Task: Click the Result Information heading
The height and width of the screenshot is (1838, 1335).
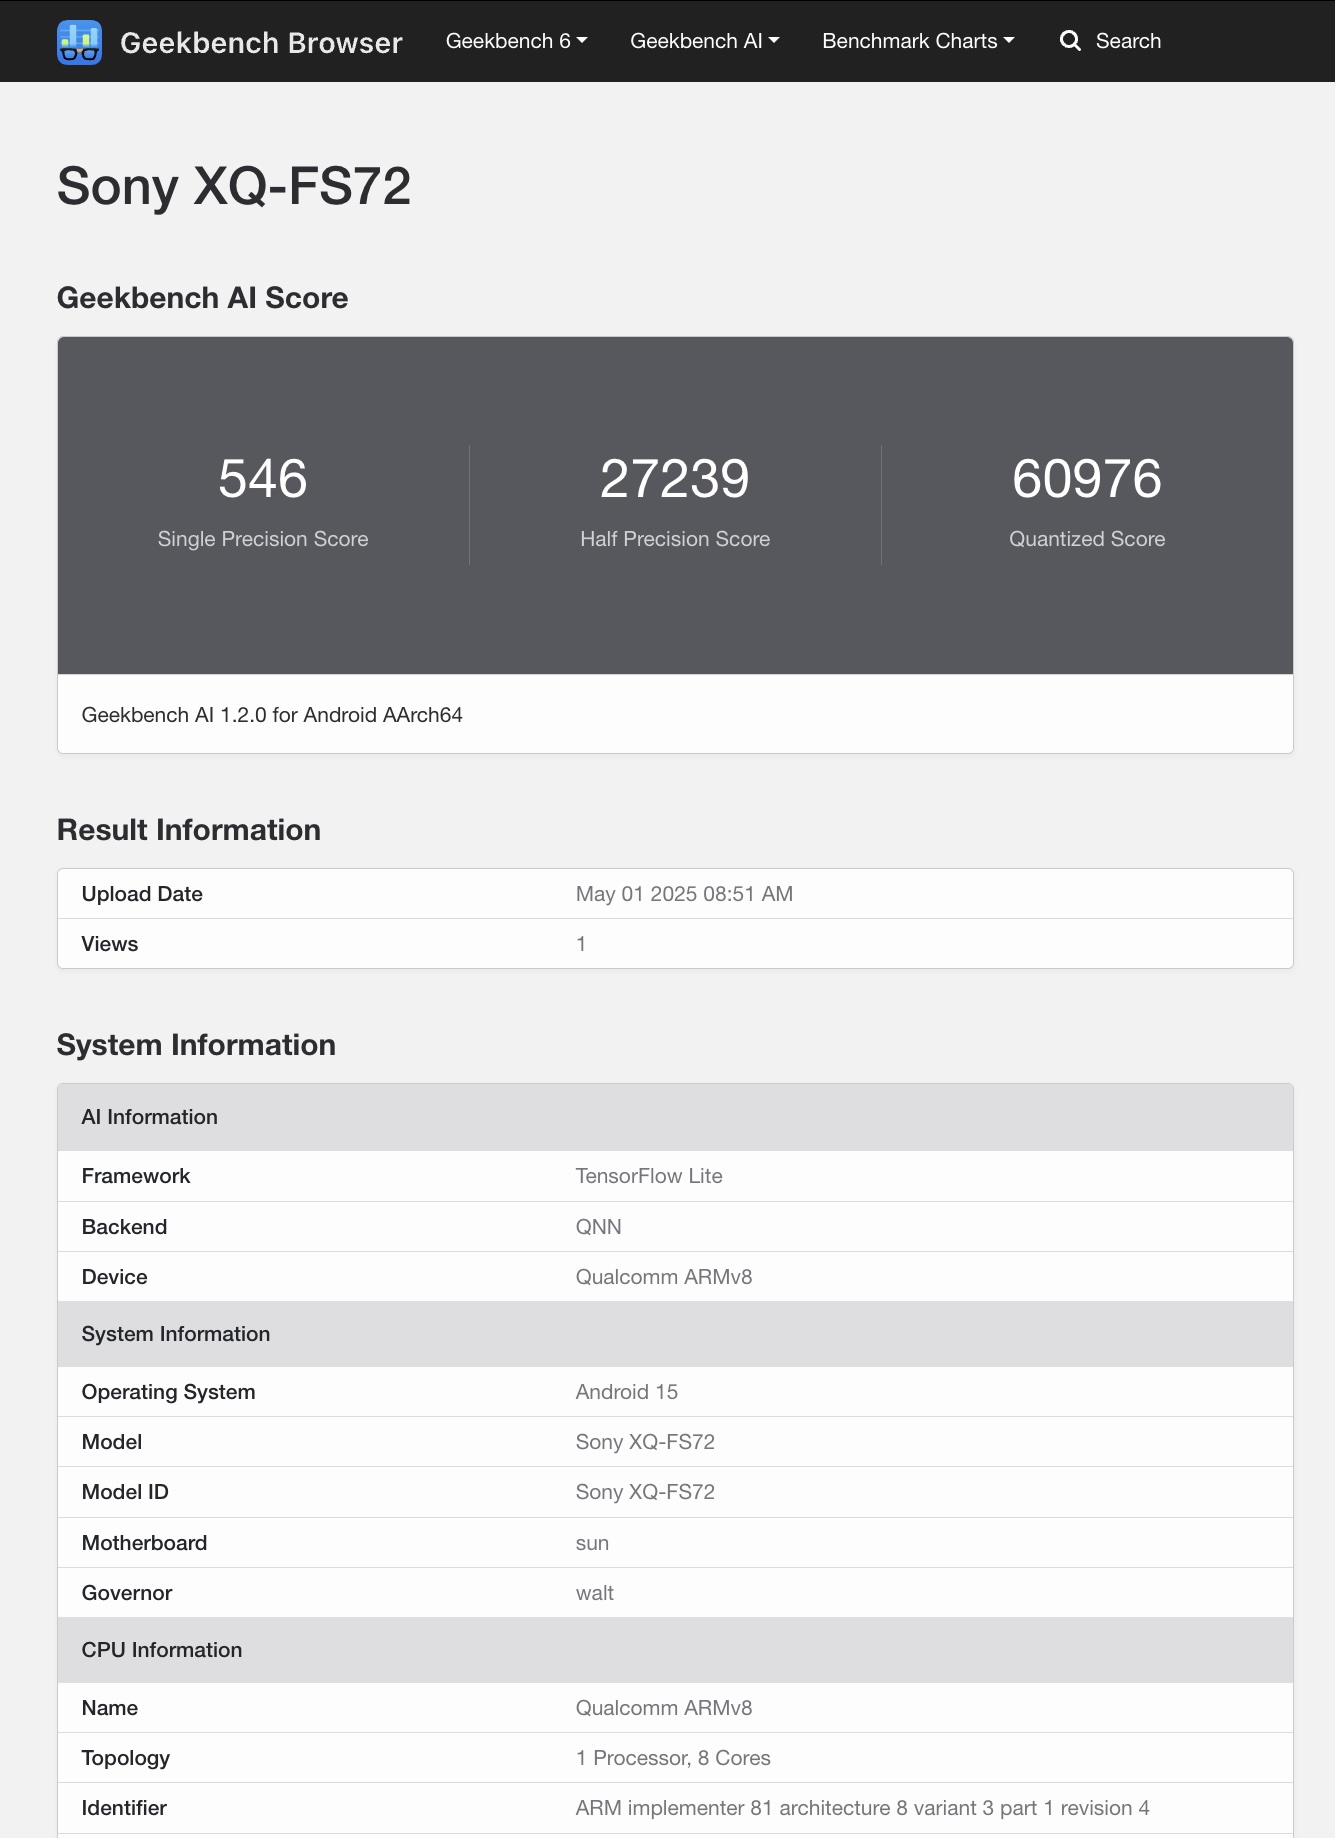Action: (189, 830)
